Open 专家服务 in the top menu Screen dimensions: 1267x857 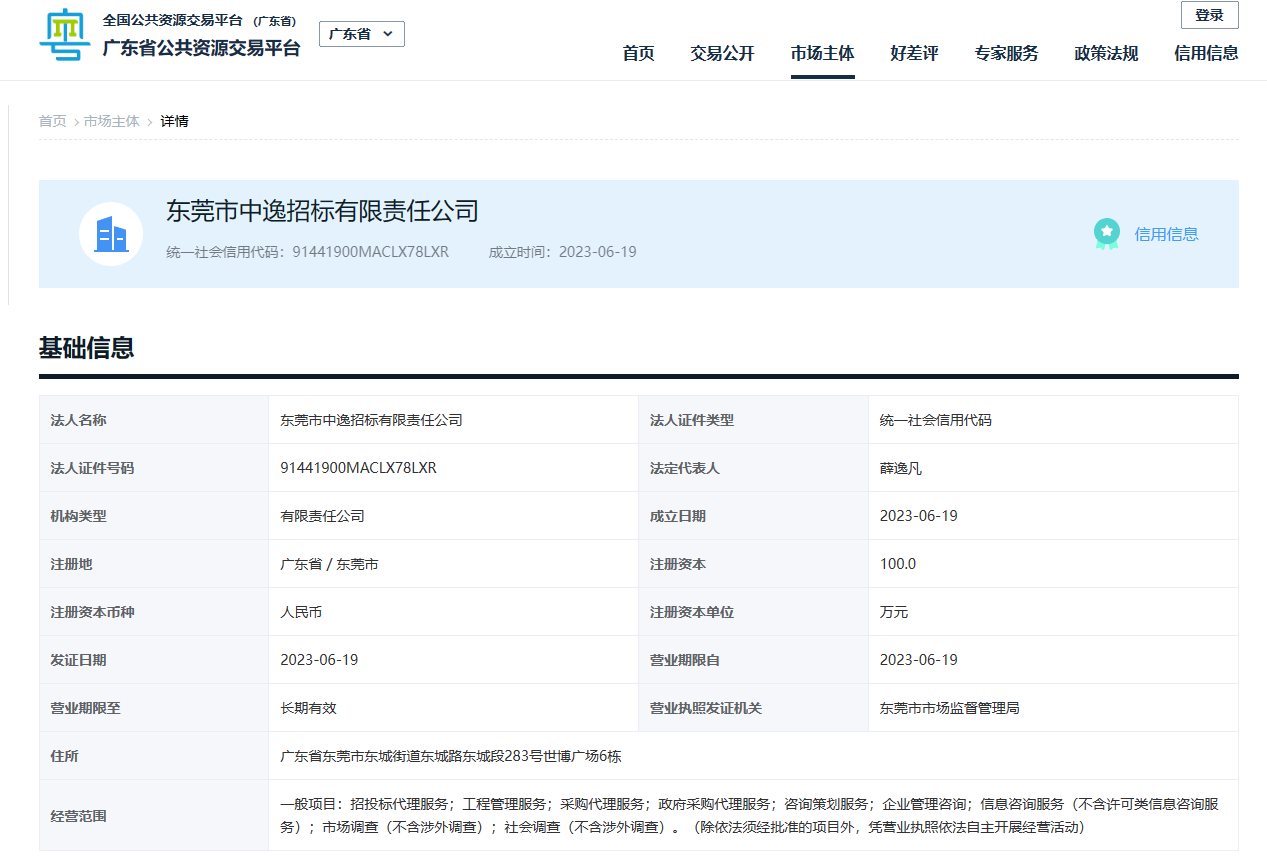pyautogui.click(x=1006, y=54)
